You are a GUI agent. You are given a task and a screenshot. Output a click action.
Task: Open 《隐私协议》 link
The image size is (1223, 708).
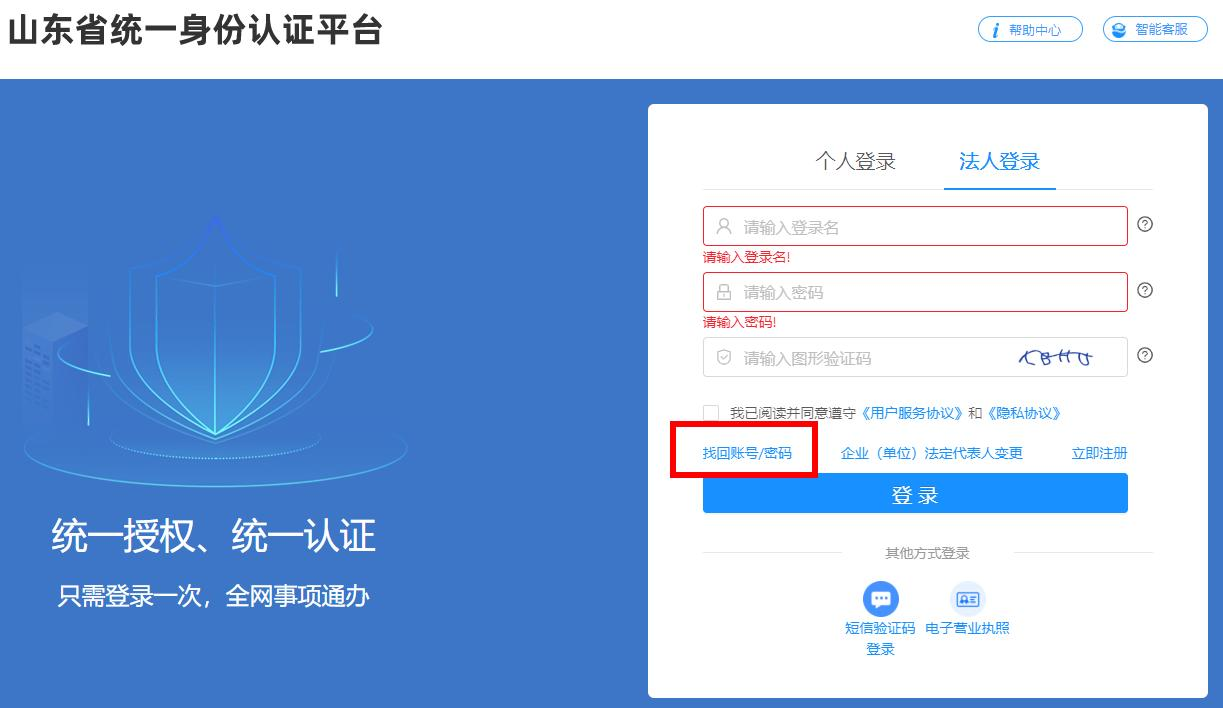(x=1024, y=413)
